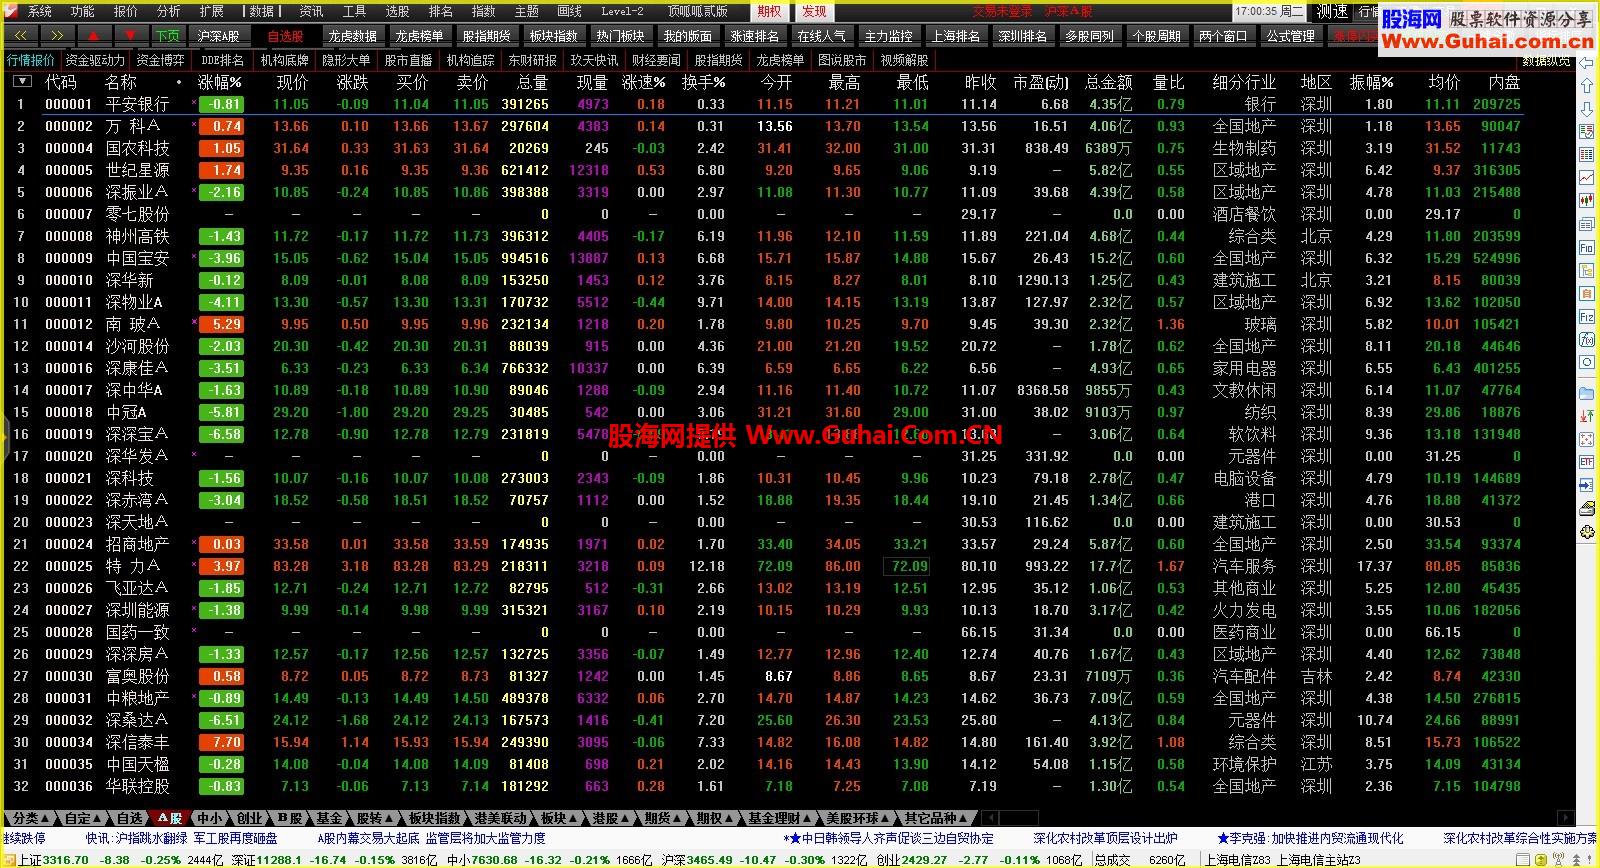1600x868 pixels.
Task: Click the 下页 next page button
Action: click(x=168, y=36)
